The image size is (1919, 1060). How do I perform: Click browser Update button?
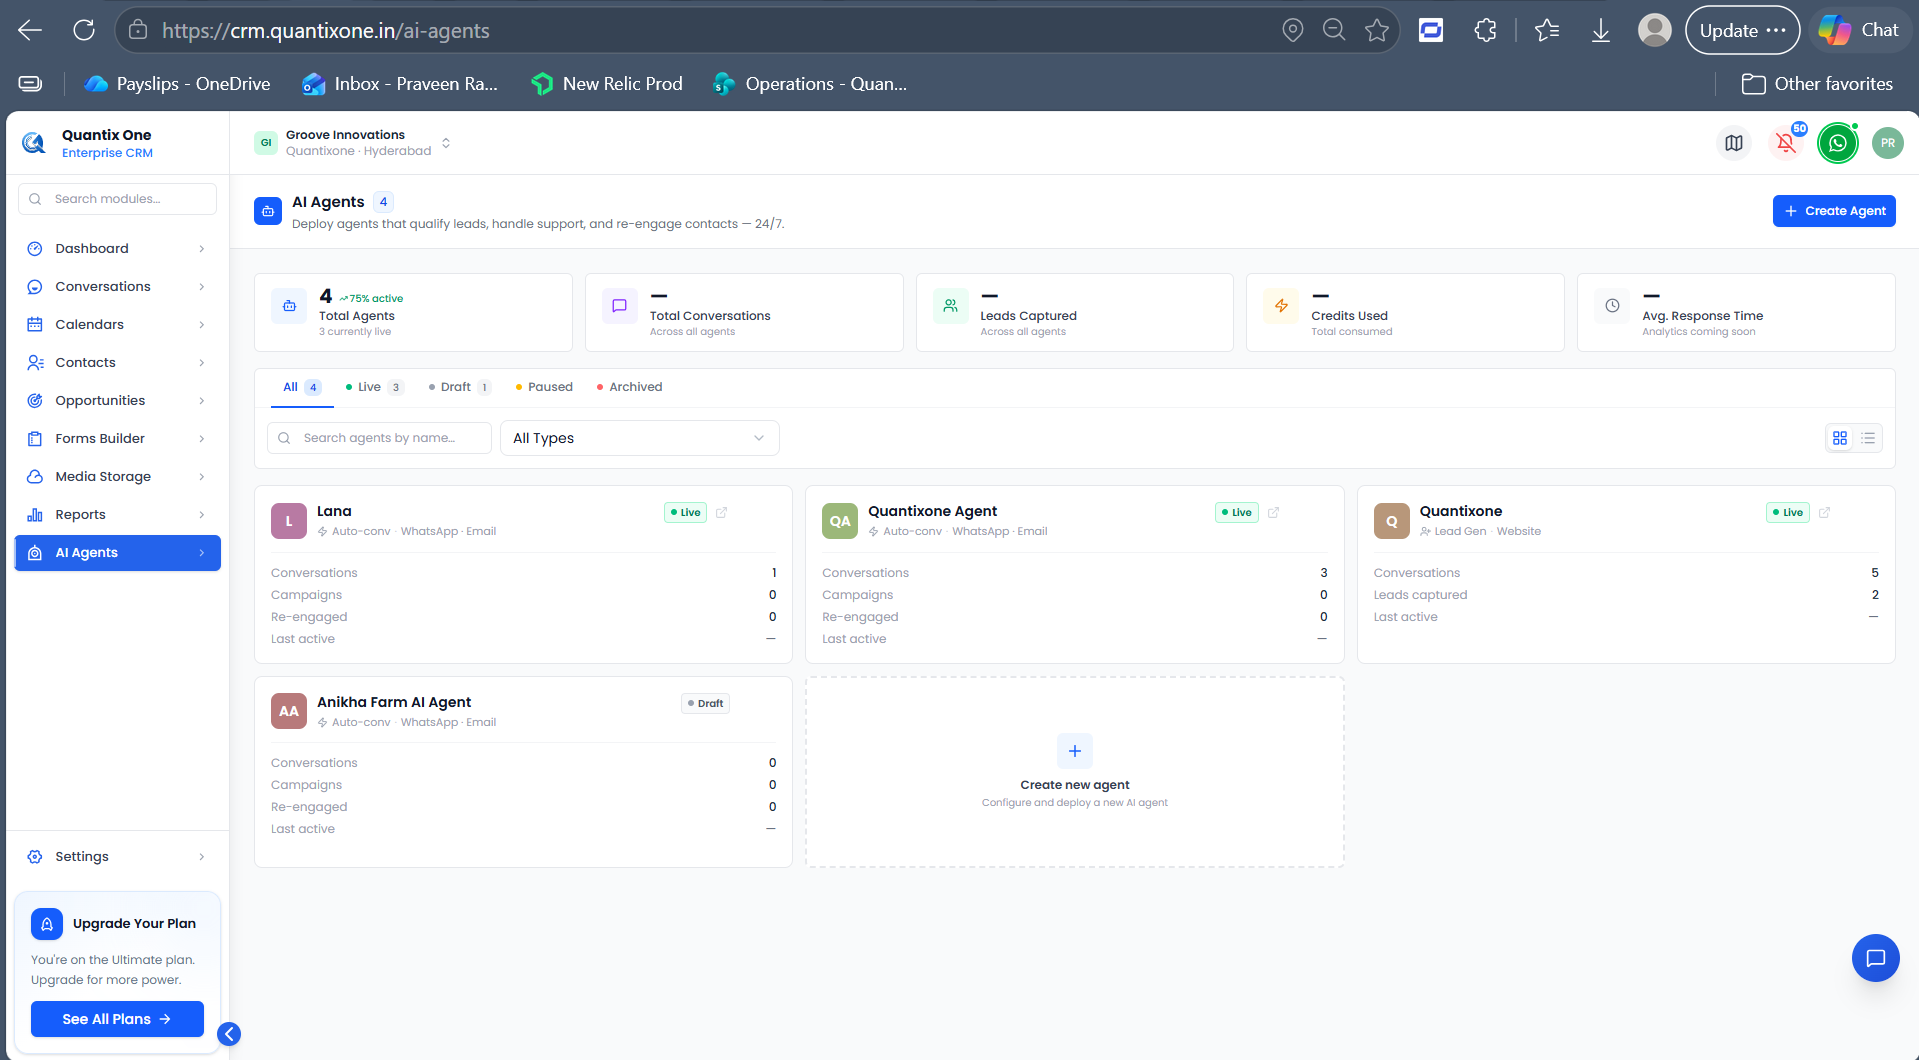coord(1742,30)
